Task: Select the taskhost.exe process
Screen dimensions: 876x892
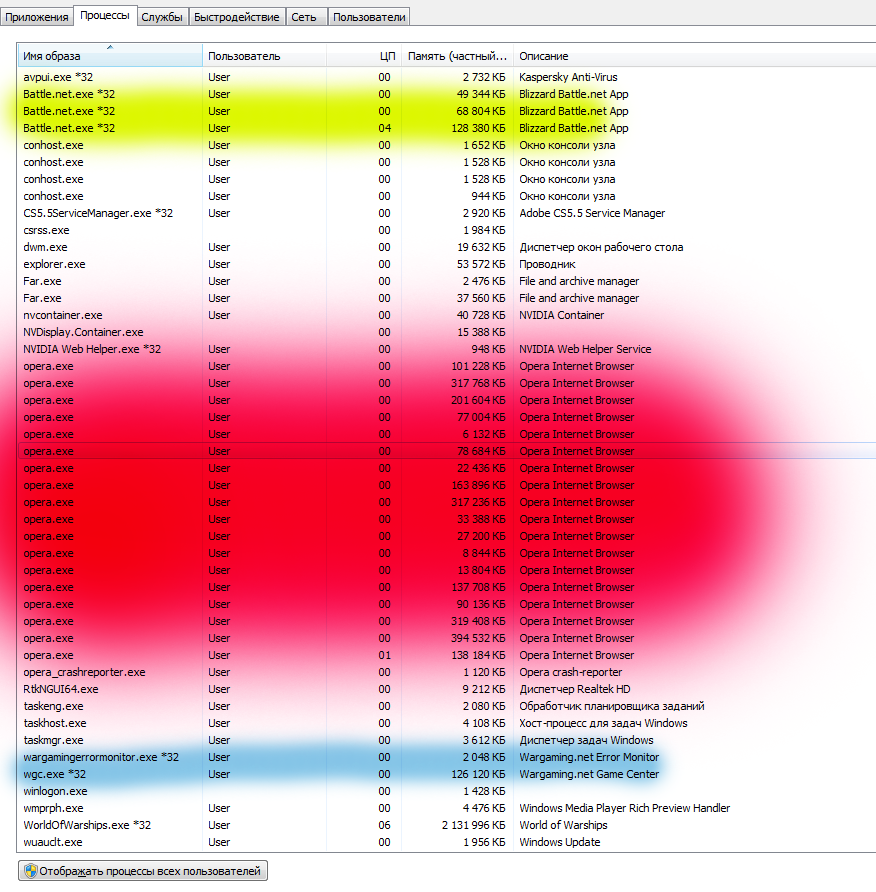Action: pyautogui.click(x=447, y=724)
